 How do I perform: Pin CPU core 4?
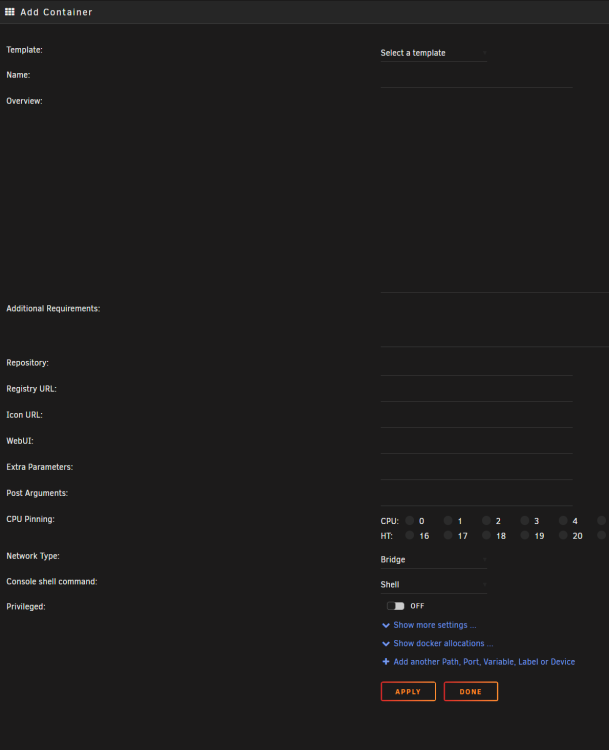(x=563, y=520)
